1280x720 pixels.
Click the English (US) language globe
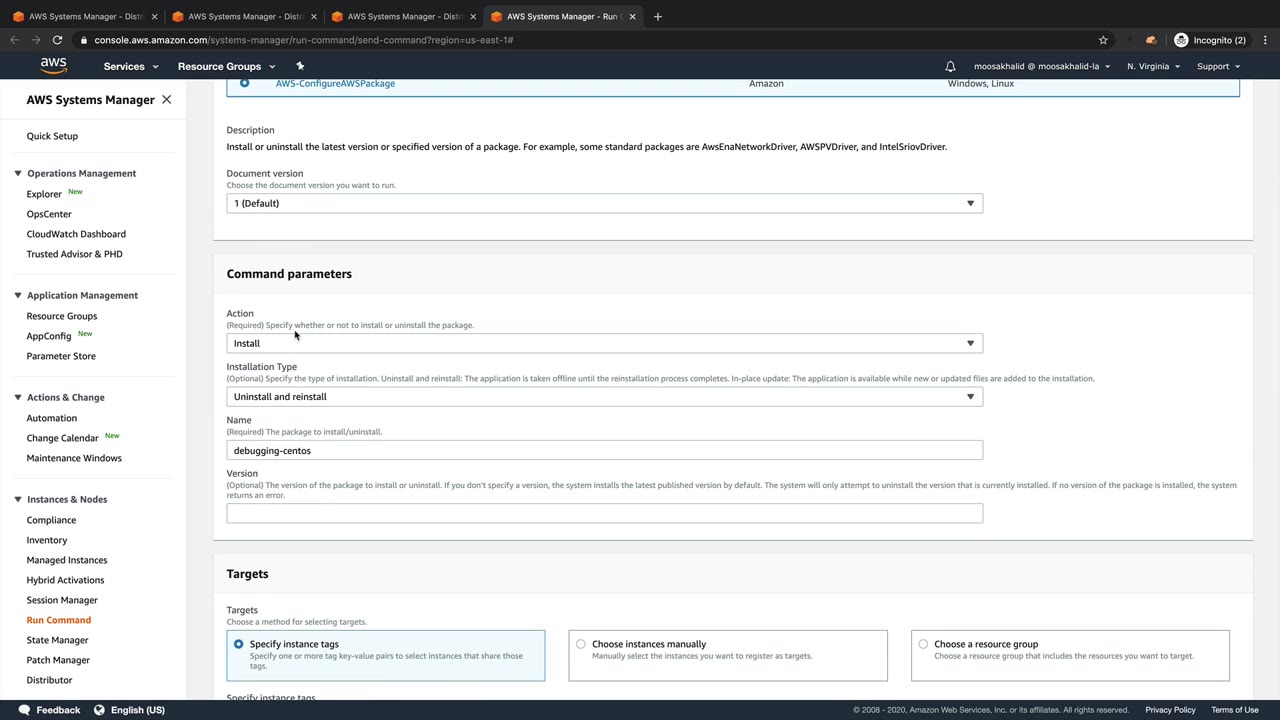(99, 710)
